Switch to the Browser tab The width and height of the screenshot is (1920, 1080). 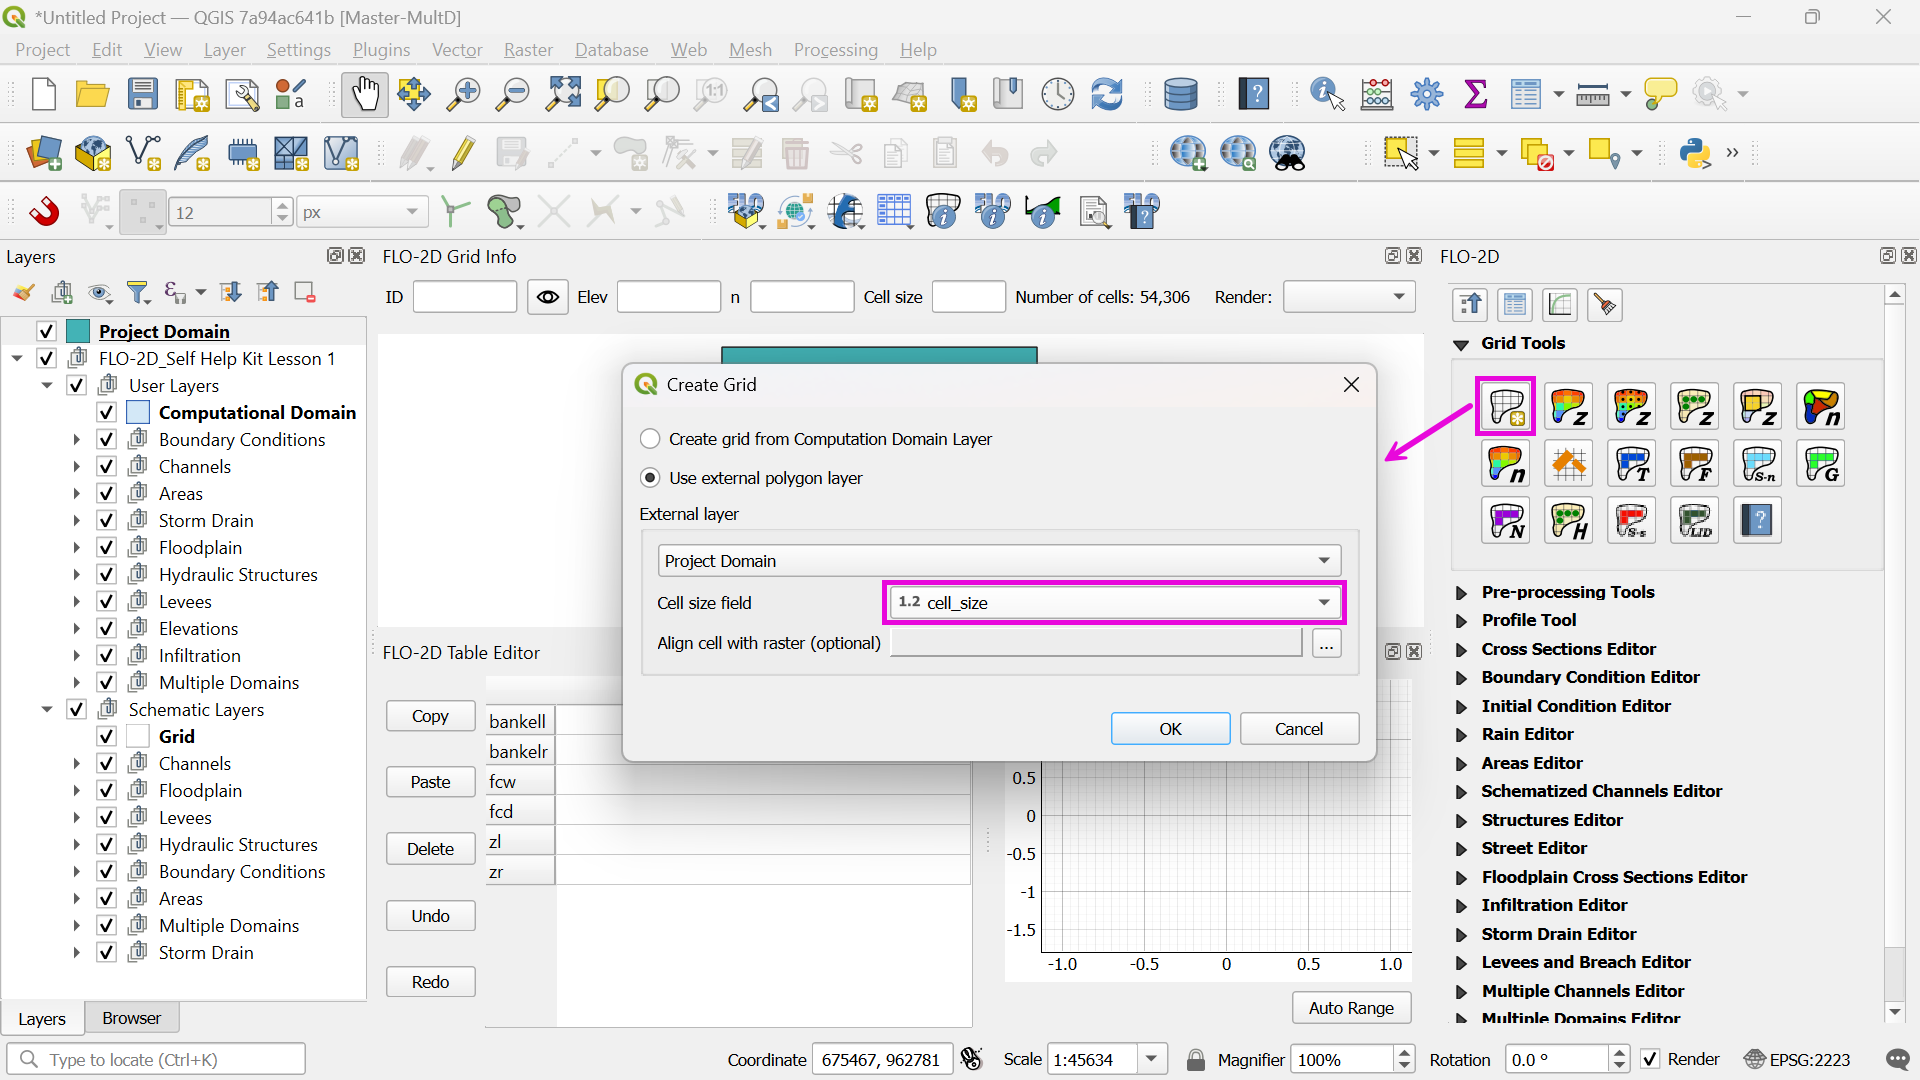point(131,1018)
